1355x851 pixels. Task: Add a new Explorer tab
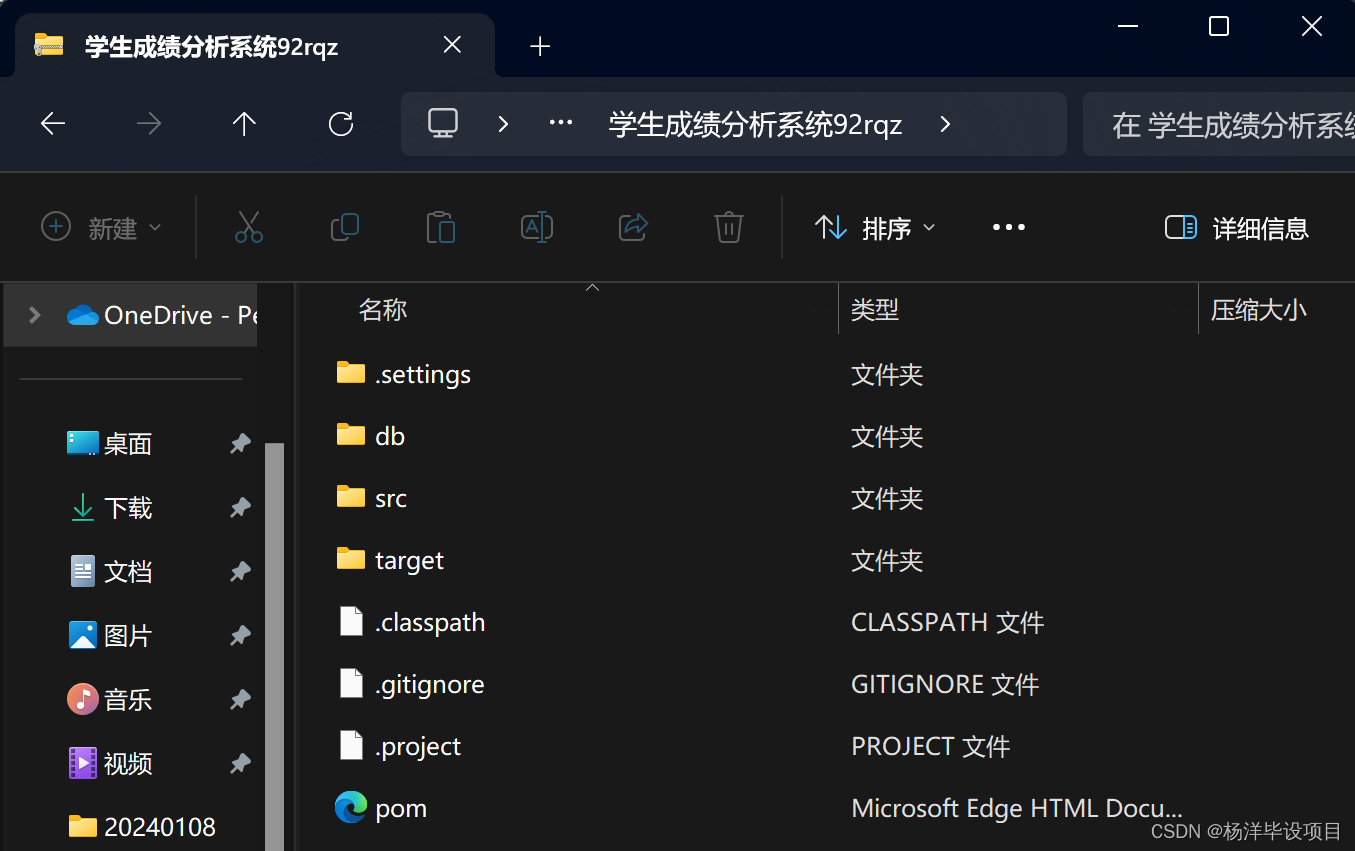point(540,46)
